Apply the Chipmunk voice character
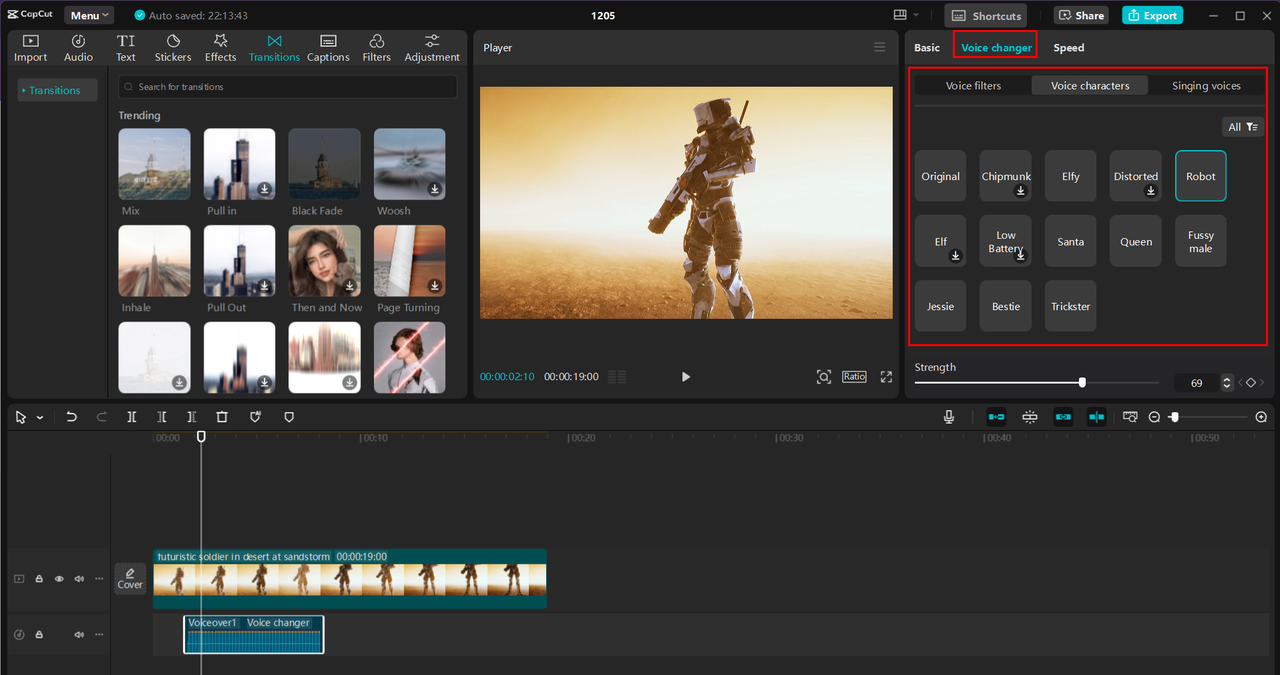 click(x=1006, y=176)
